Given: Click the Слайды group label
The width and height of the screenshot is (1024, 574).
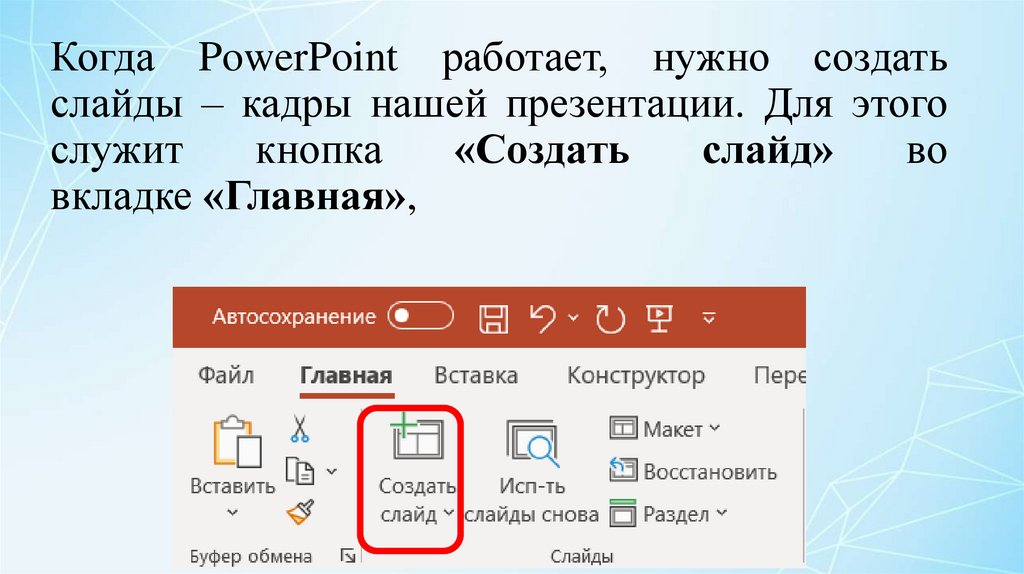Looking at the screenshot, I should pos(582,556).
